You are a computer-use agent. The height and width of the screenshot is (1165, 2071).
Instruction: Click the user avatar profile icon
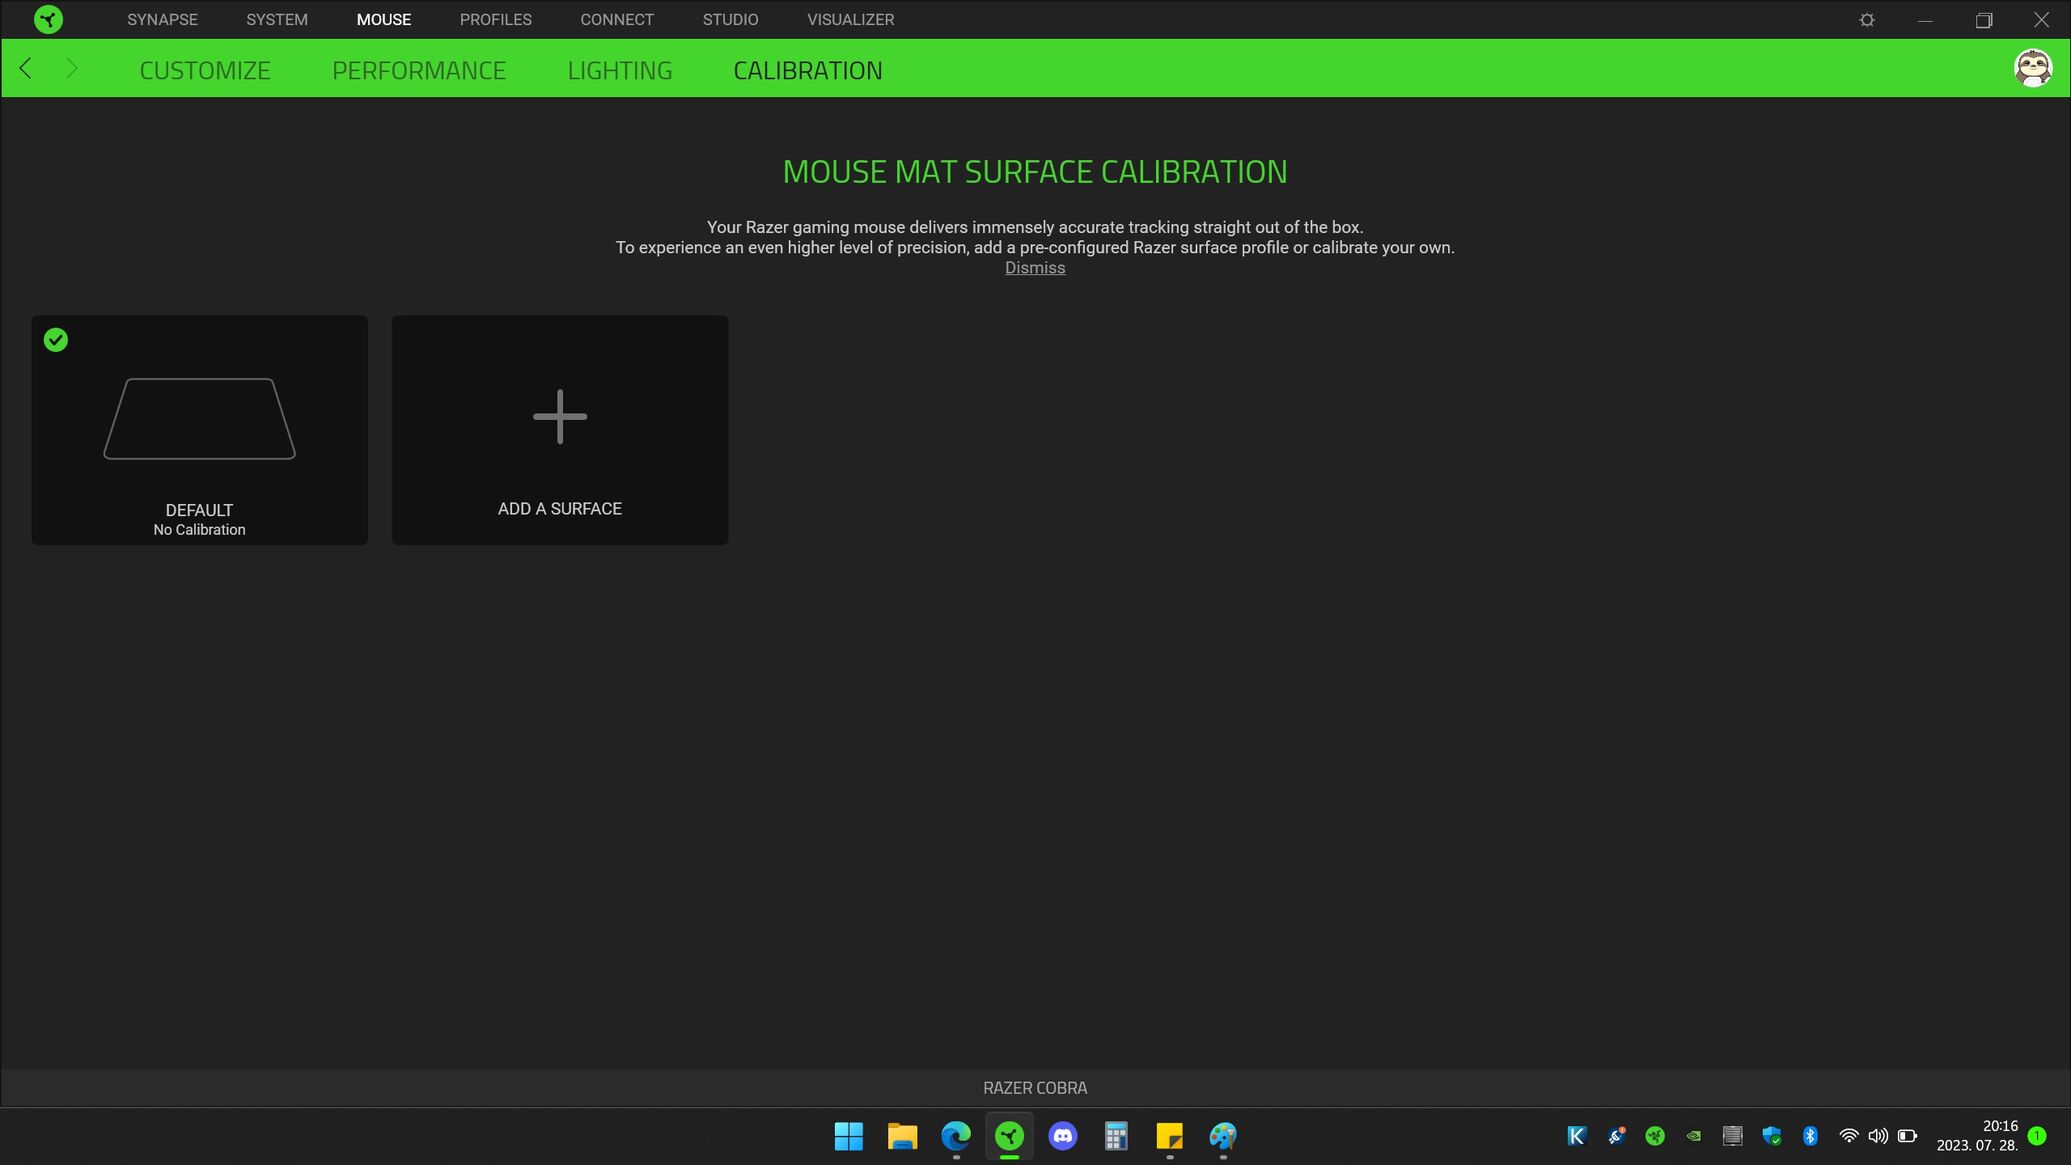coord(2032,68)
